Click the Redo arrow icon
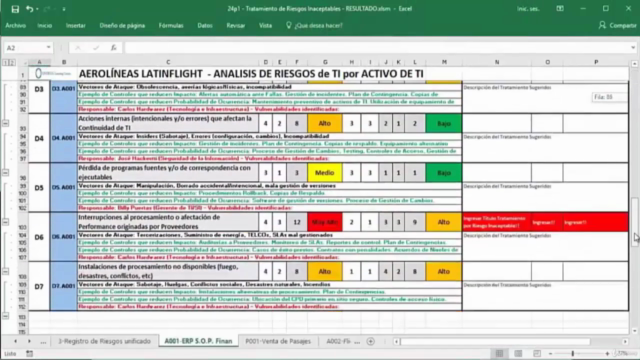 point(47,9)
